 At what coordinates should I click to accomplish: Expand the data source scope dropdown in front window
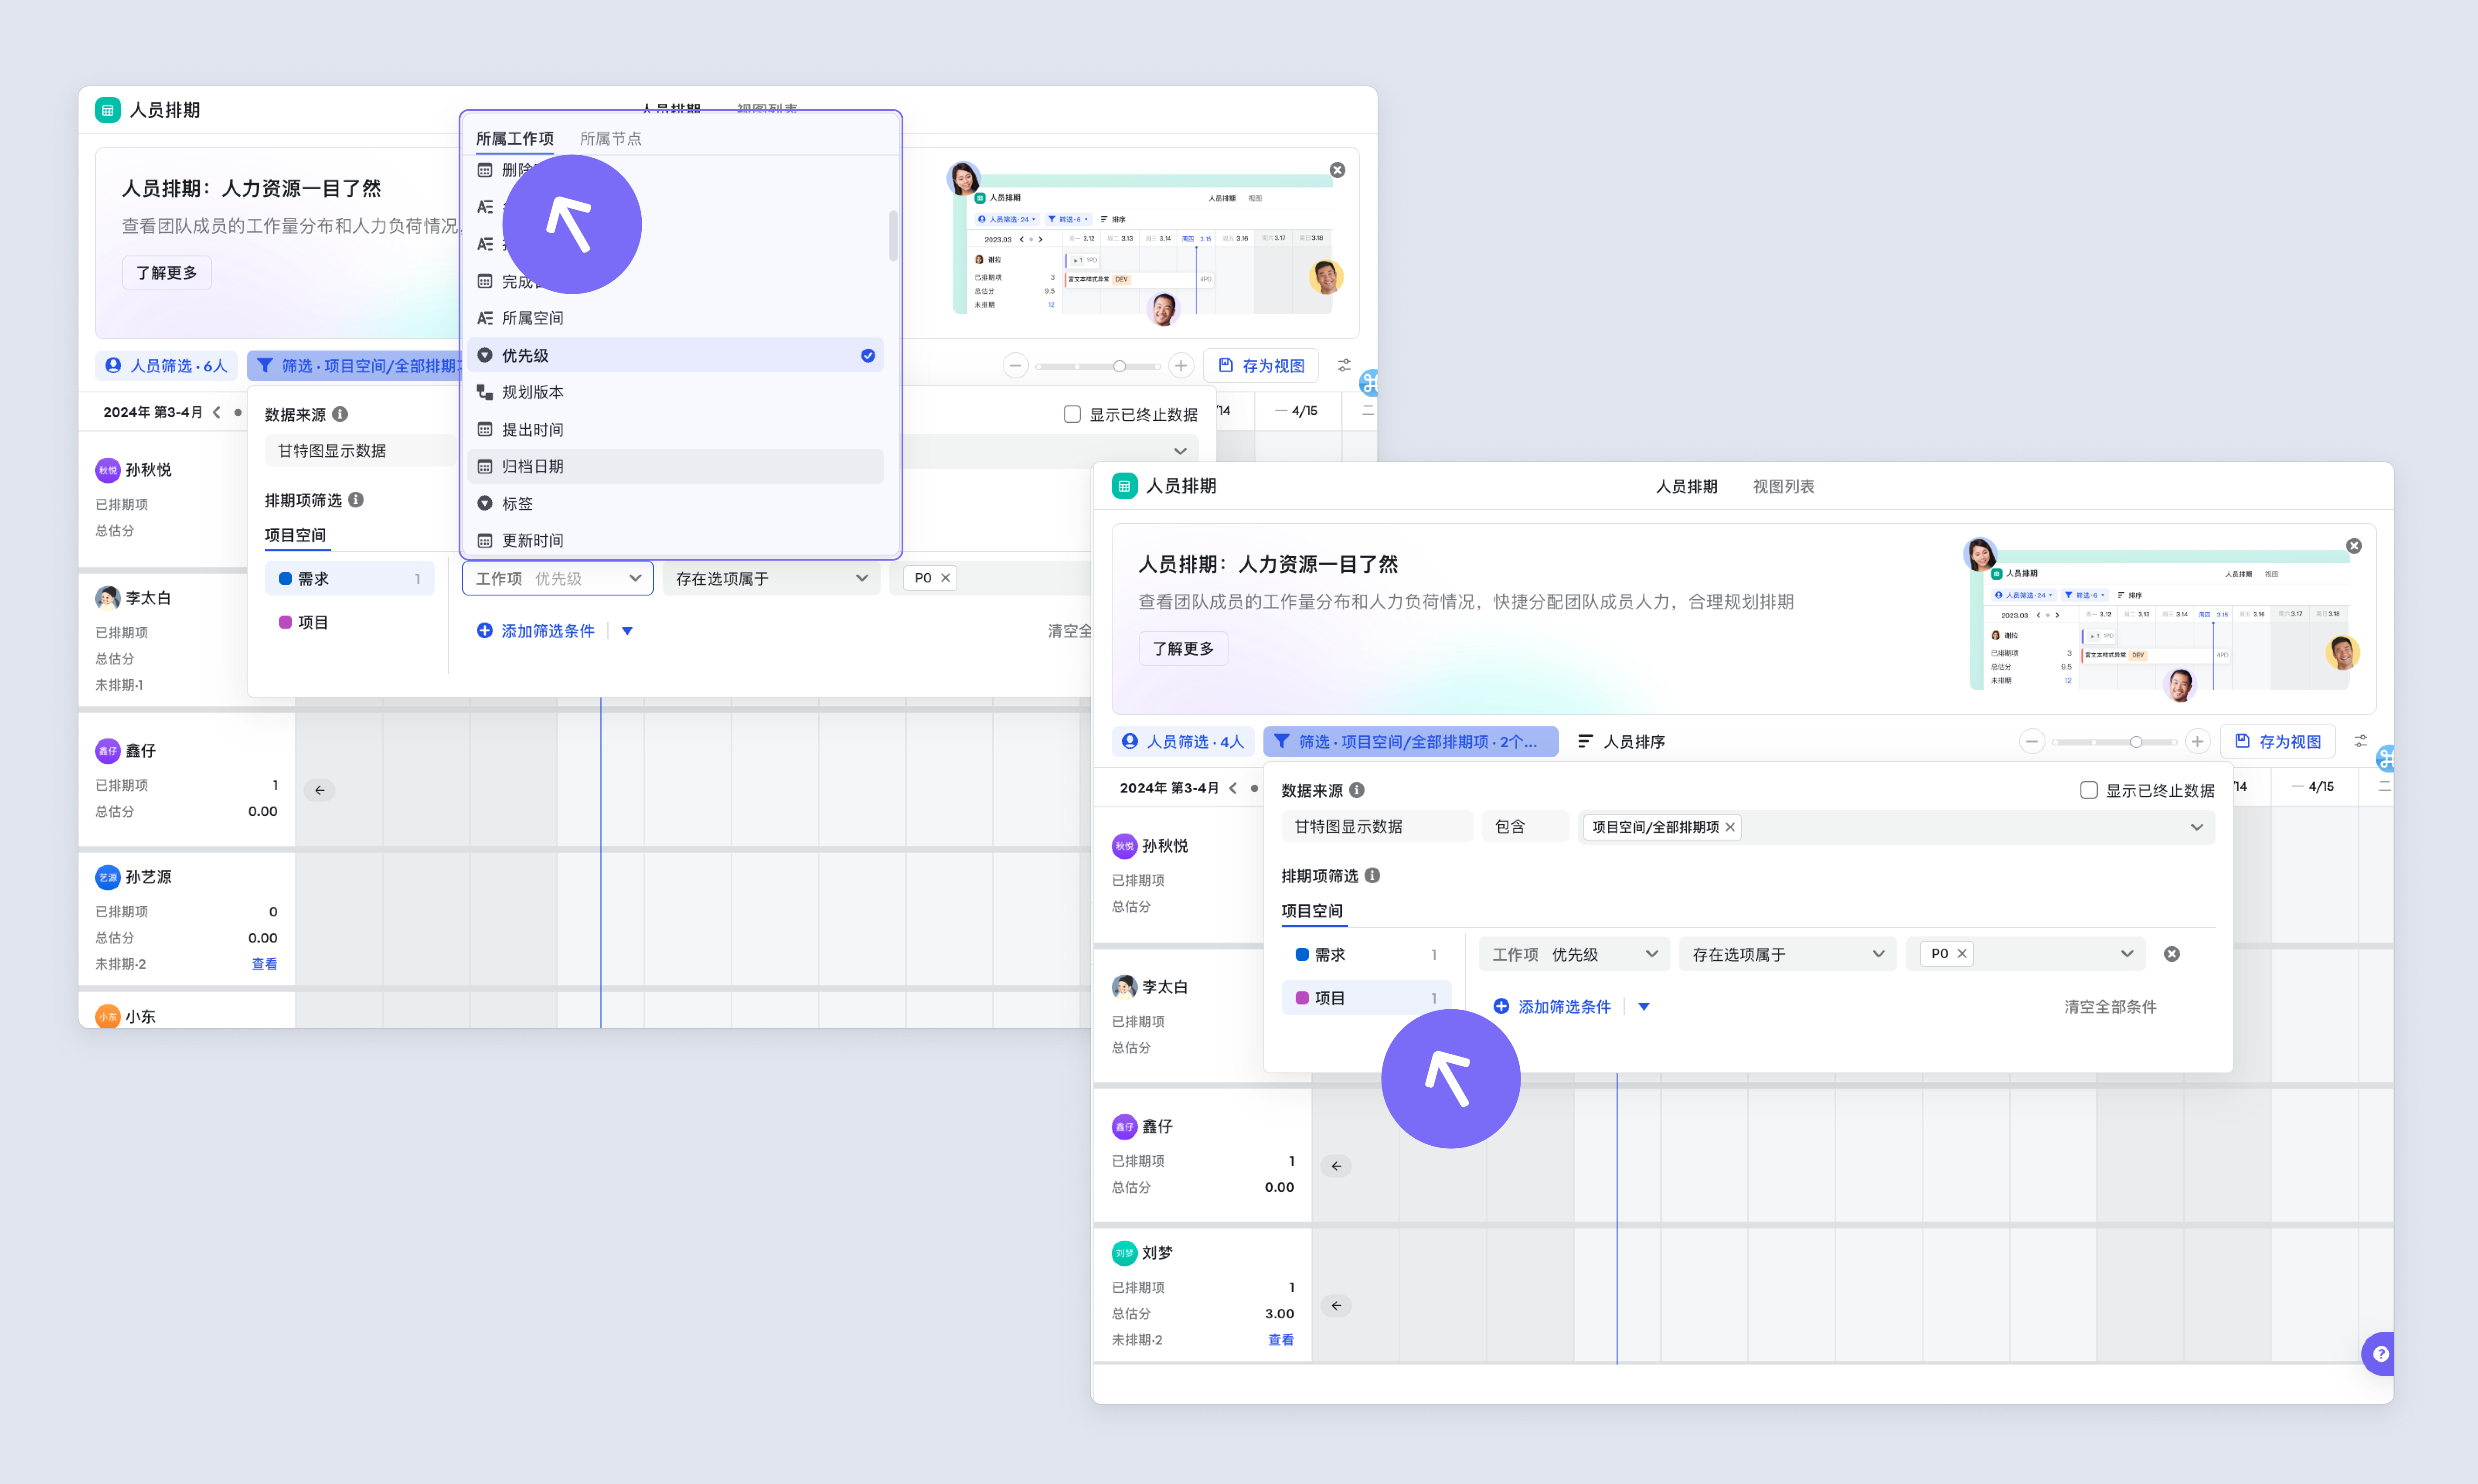pos(2197,827)
